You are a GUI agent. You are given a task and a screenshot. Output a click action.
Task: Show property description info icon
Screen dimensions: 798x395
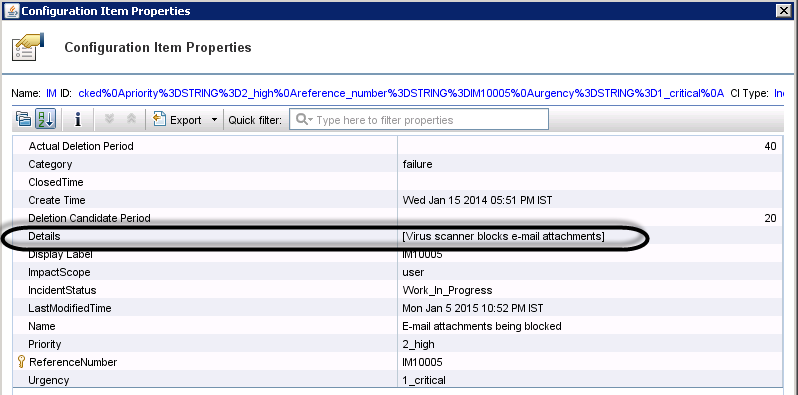[x=78, y=120]
